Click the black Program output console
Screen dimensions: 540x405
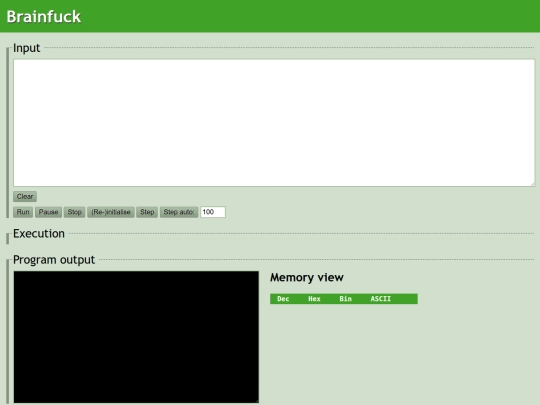point(136,337)
